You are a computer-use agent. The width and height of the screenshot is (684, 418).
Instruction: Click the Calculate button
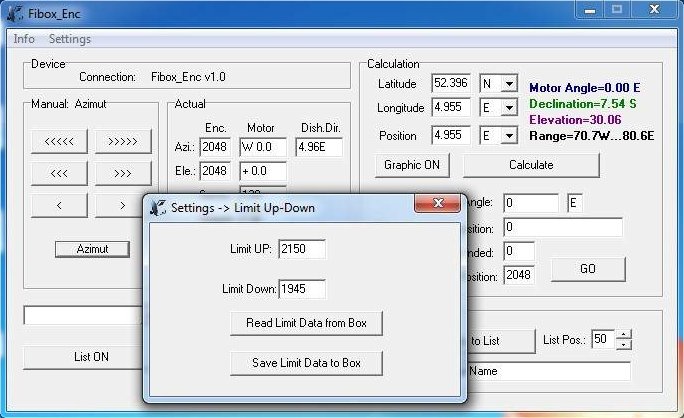coord(530,165)
